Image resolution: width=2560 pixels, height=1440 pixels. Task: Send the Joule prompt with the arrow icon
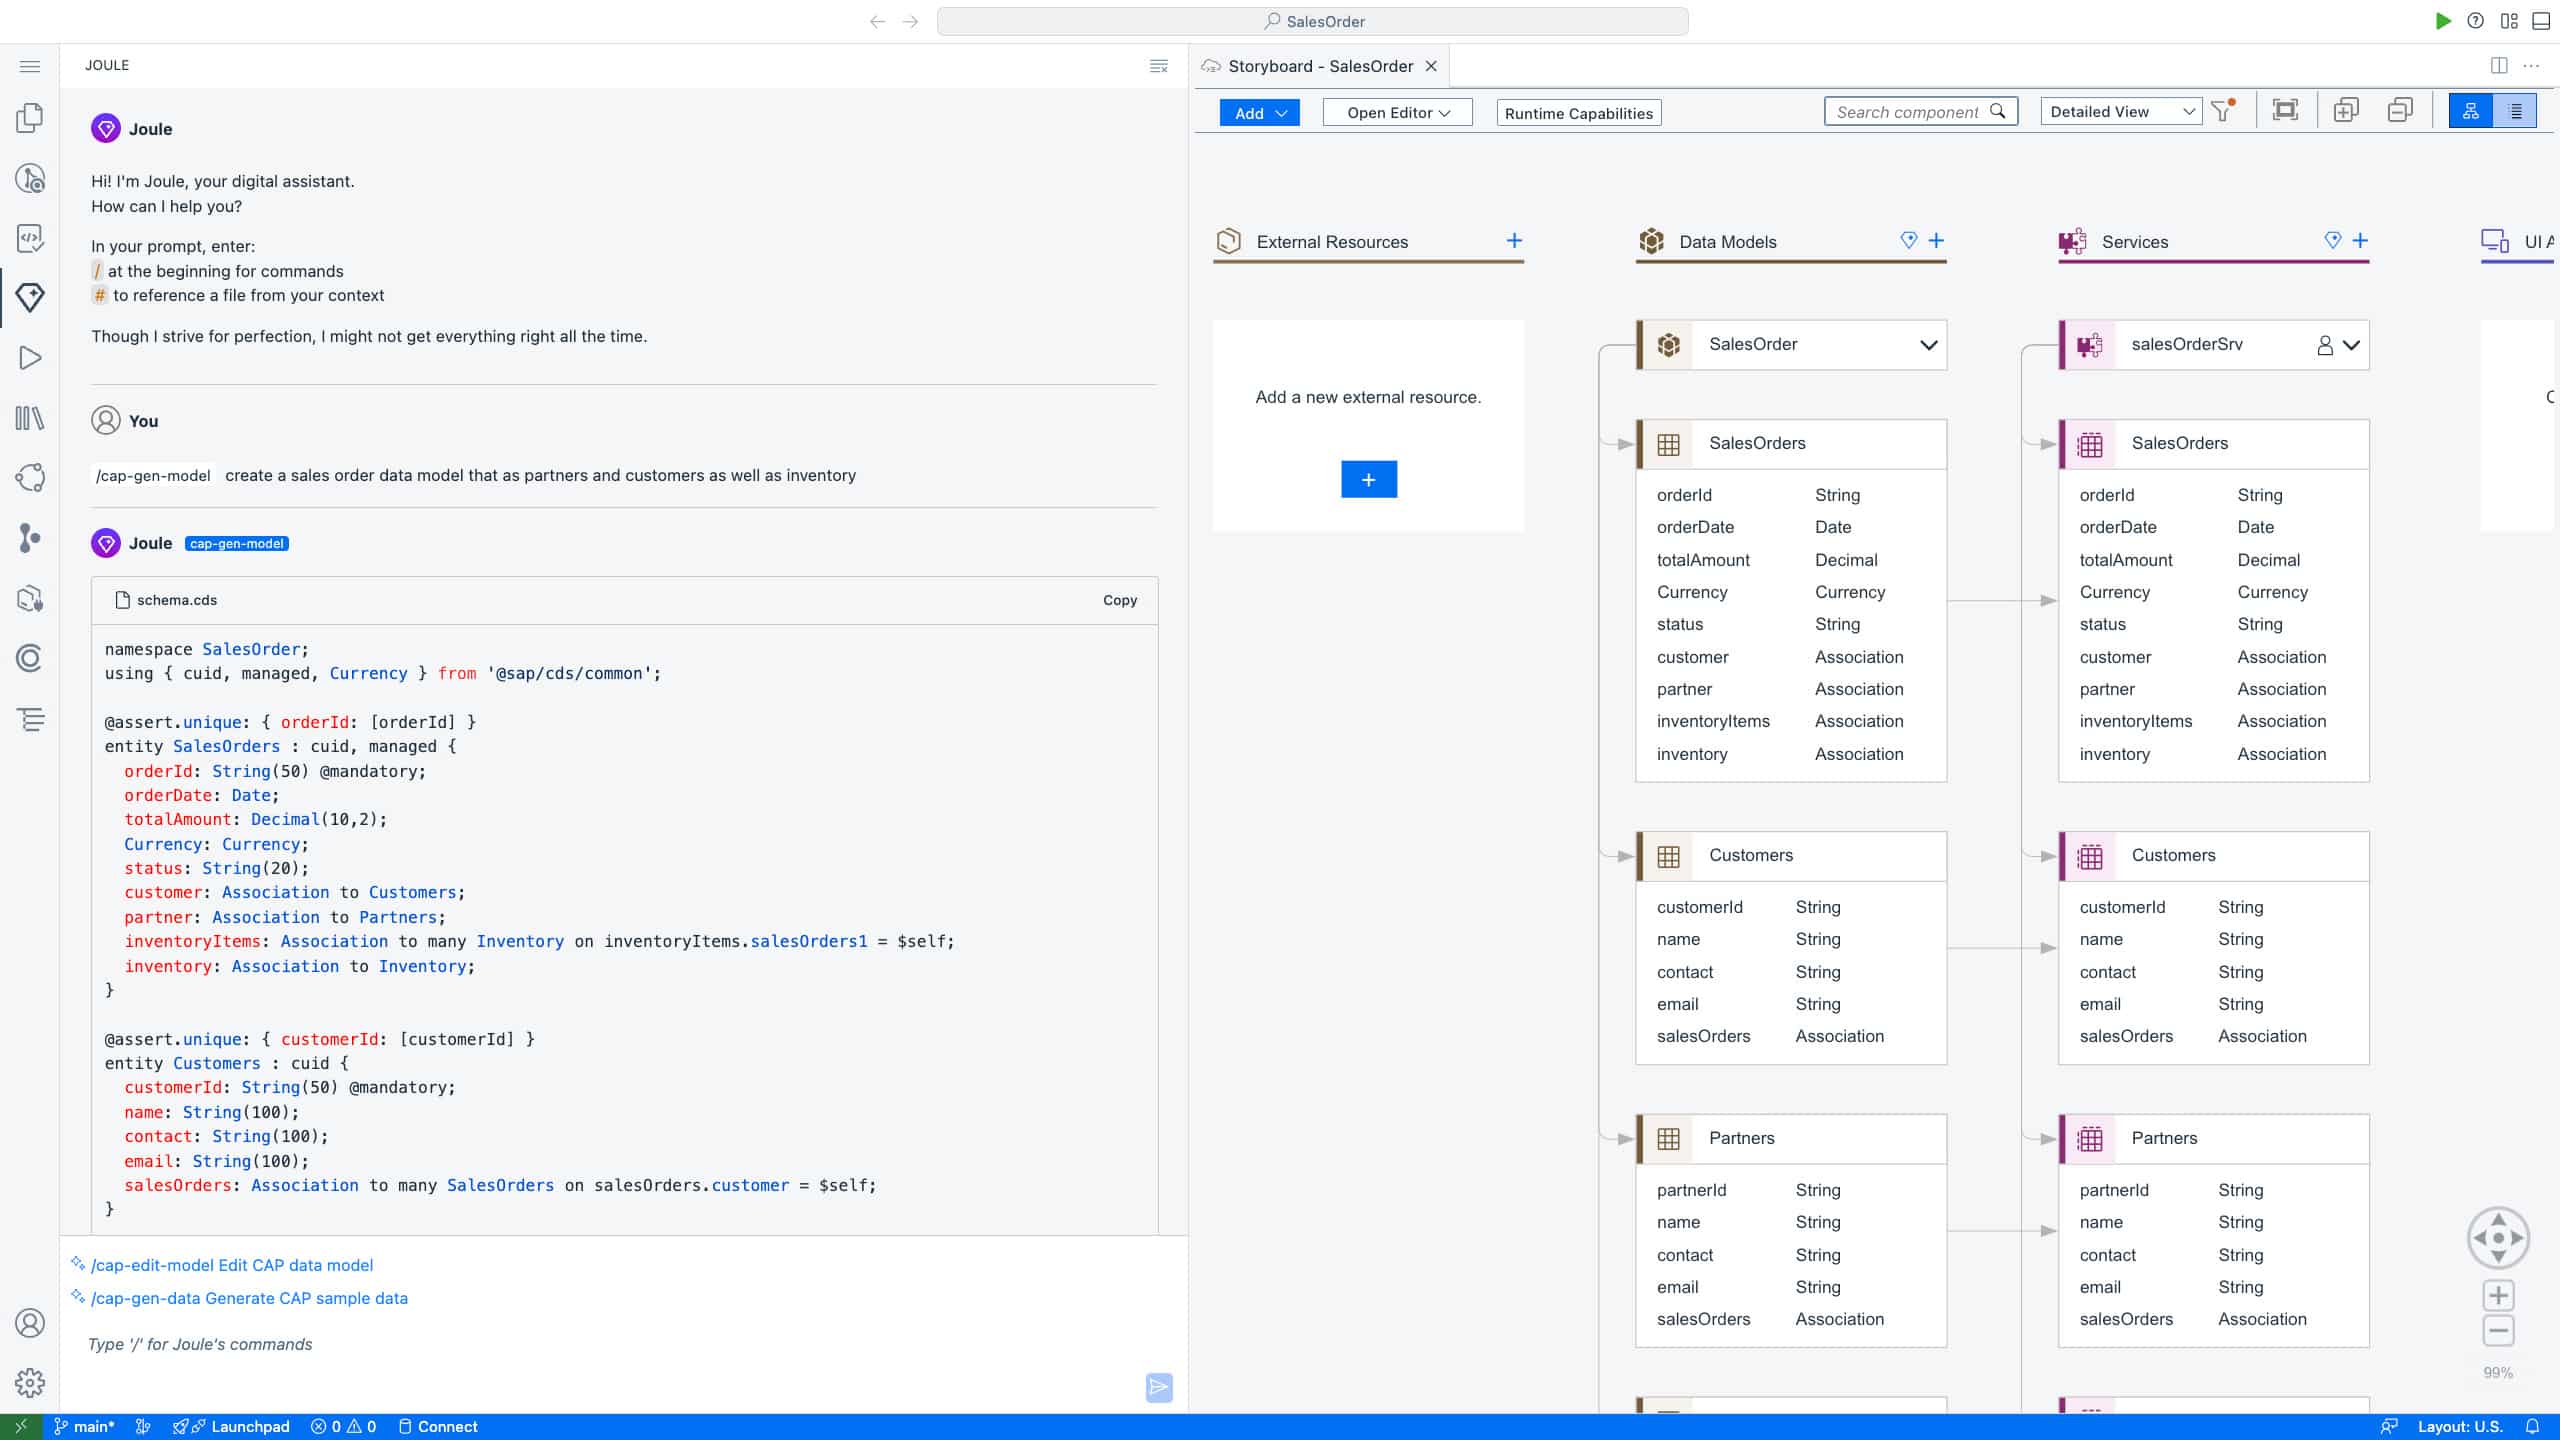click(x=1158, y=1387)
